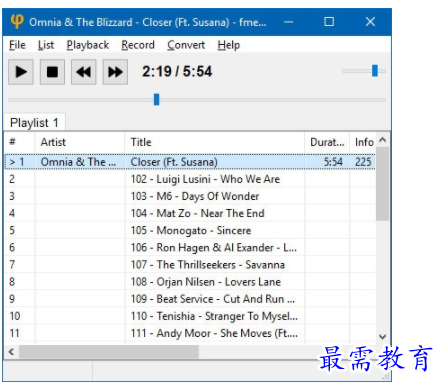Screen dimensions: 441x390
Task: Select track 108 - Orjan Nilsen - Lovers Lane
Action: (x=190, y=282)
